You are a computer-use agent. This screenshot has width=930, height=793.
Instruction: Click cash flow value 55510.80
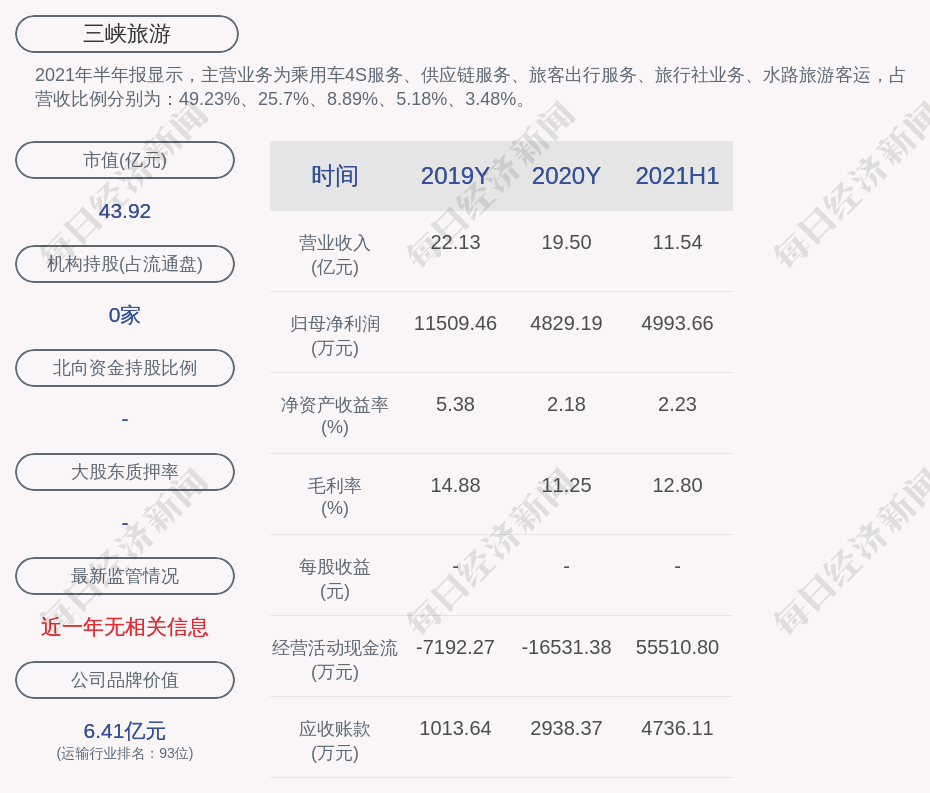click(x=677, y=647)
